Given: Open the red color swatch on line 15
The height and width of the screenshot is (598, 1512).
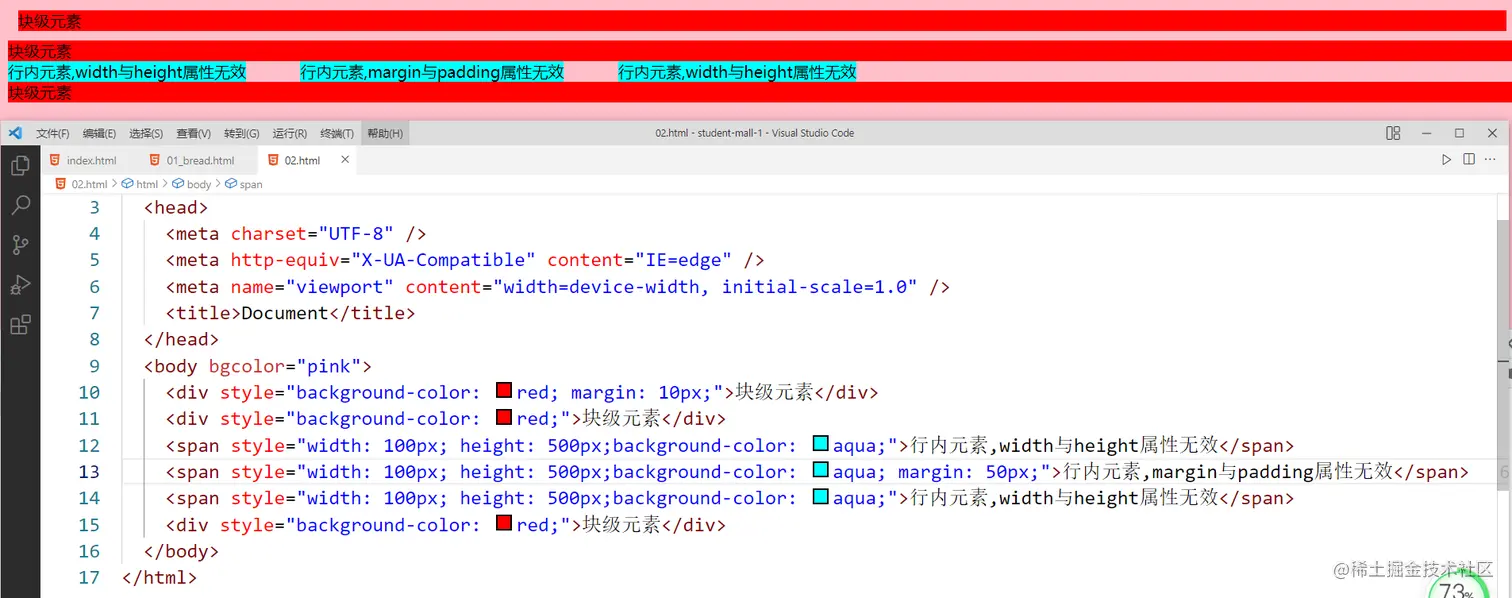Looking at the screenshot, I should tap(504, 523).
